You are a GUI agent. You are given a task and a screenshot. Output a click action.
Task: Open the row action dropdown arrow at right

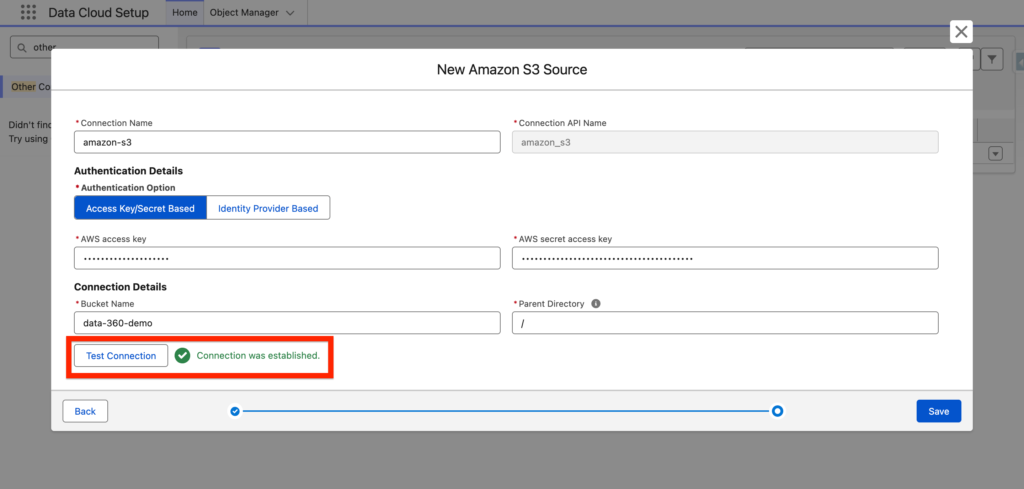pos(995,153)
